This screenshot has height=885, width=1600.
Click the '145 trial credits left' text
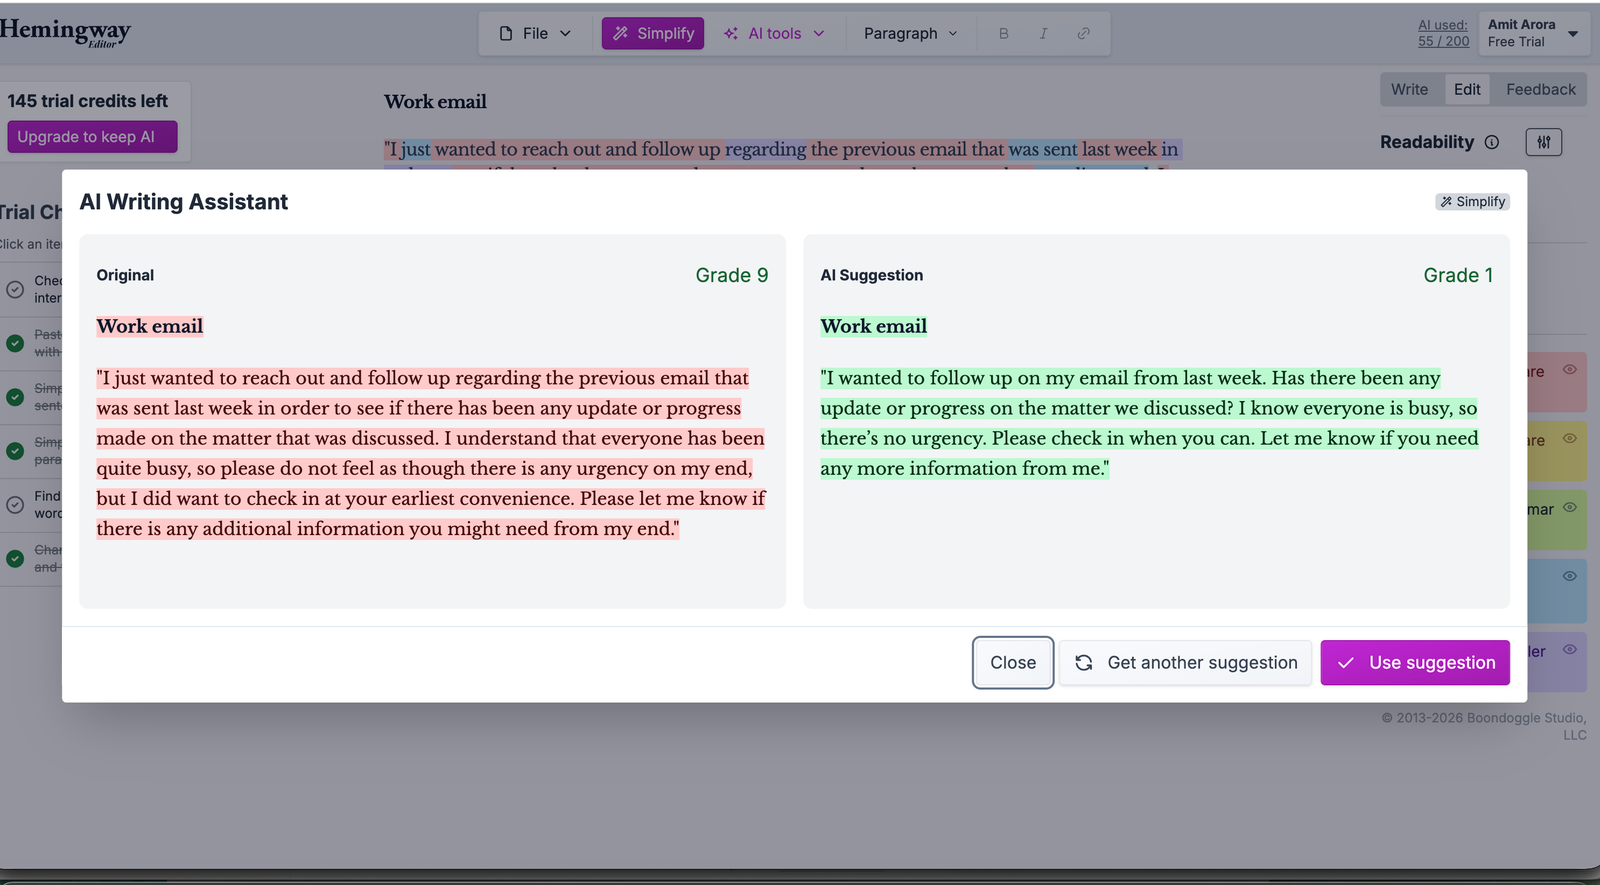tap(88, 101)
